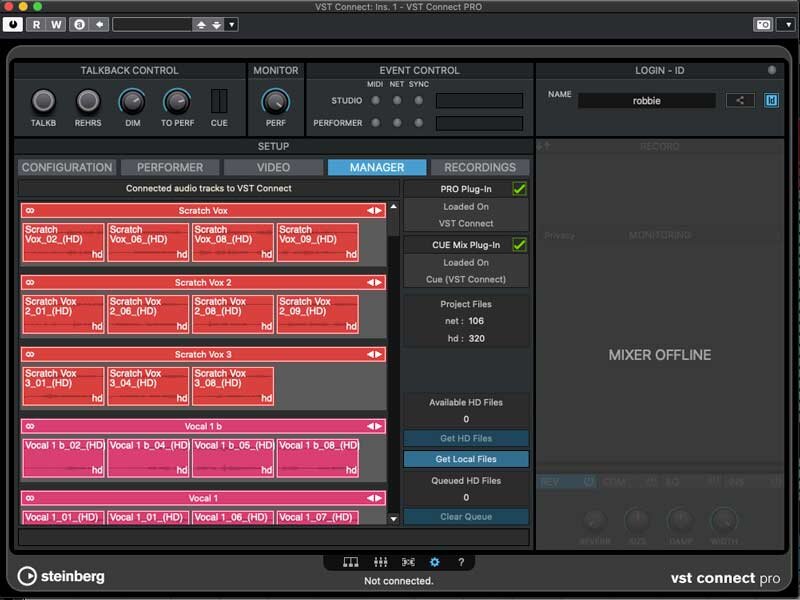800x600 pixels.
Task: Click the Clear Queue button
Action: point(466,516)
